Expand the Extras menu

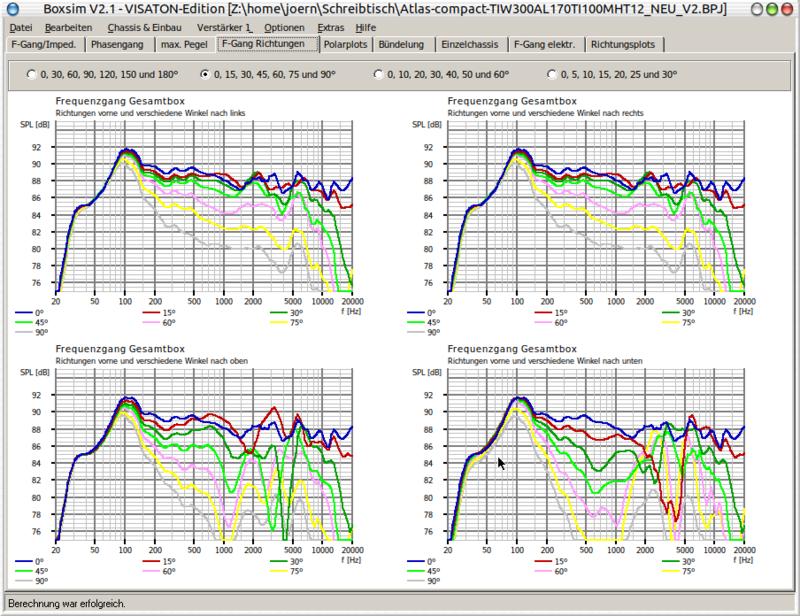pyautogui.click(x=331, y=28)
